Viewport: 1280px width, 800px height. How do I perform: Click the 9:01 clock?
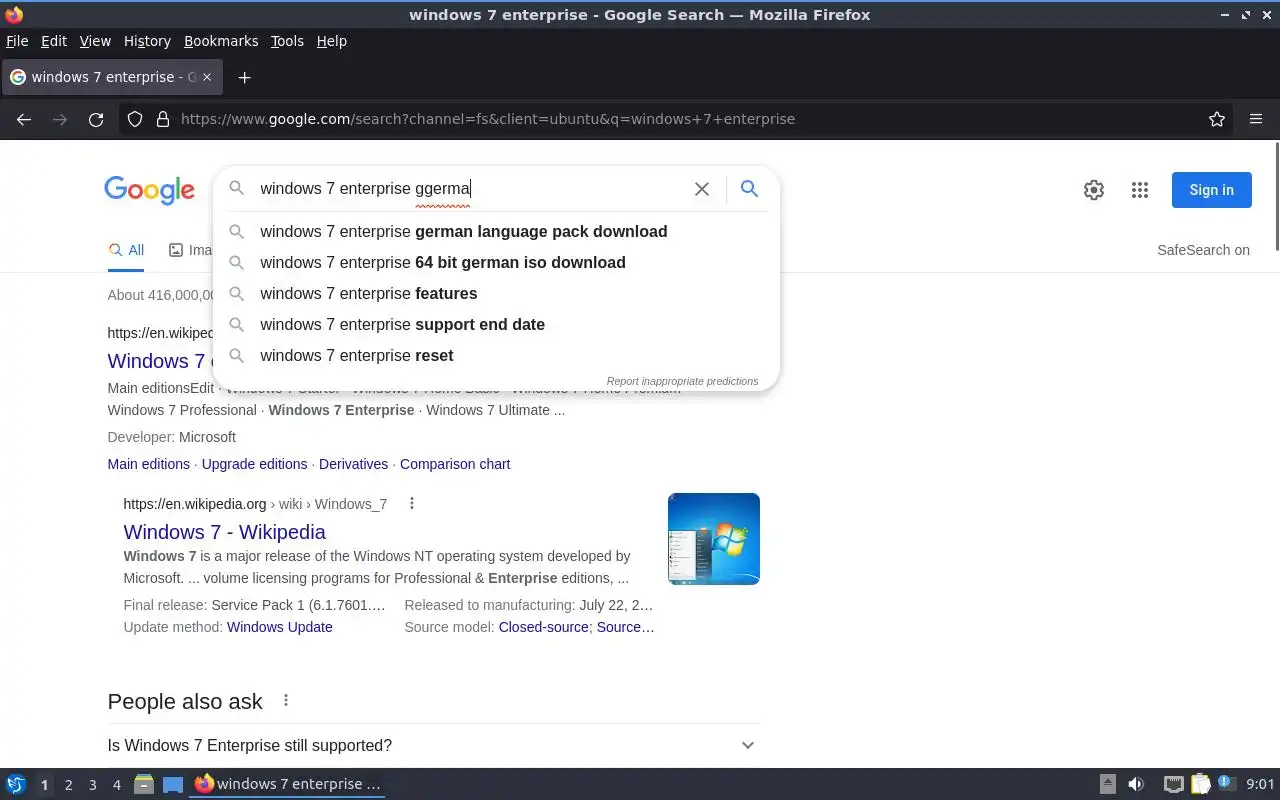1260,784
